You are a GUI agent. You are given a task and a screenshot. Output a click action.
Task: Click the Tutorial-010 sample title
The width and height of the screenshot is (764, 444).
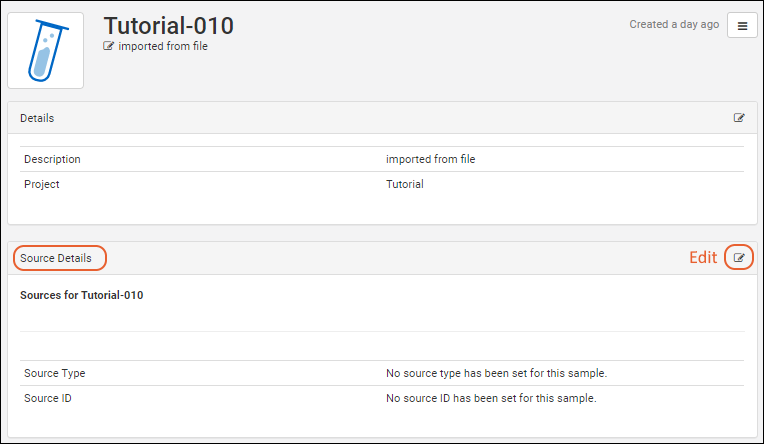point(168,24)
